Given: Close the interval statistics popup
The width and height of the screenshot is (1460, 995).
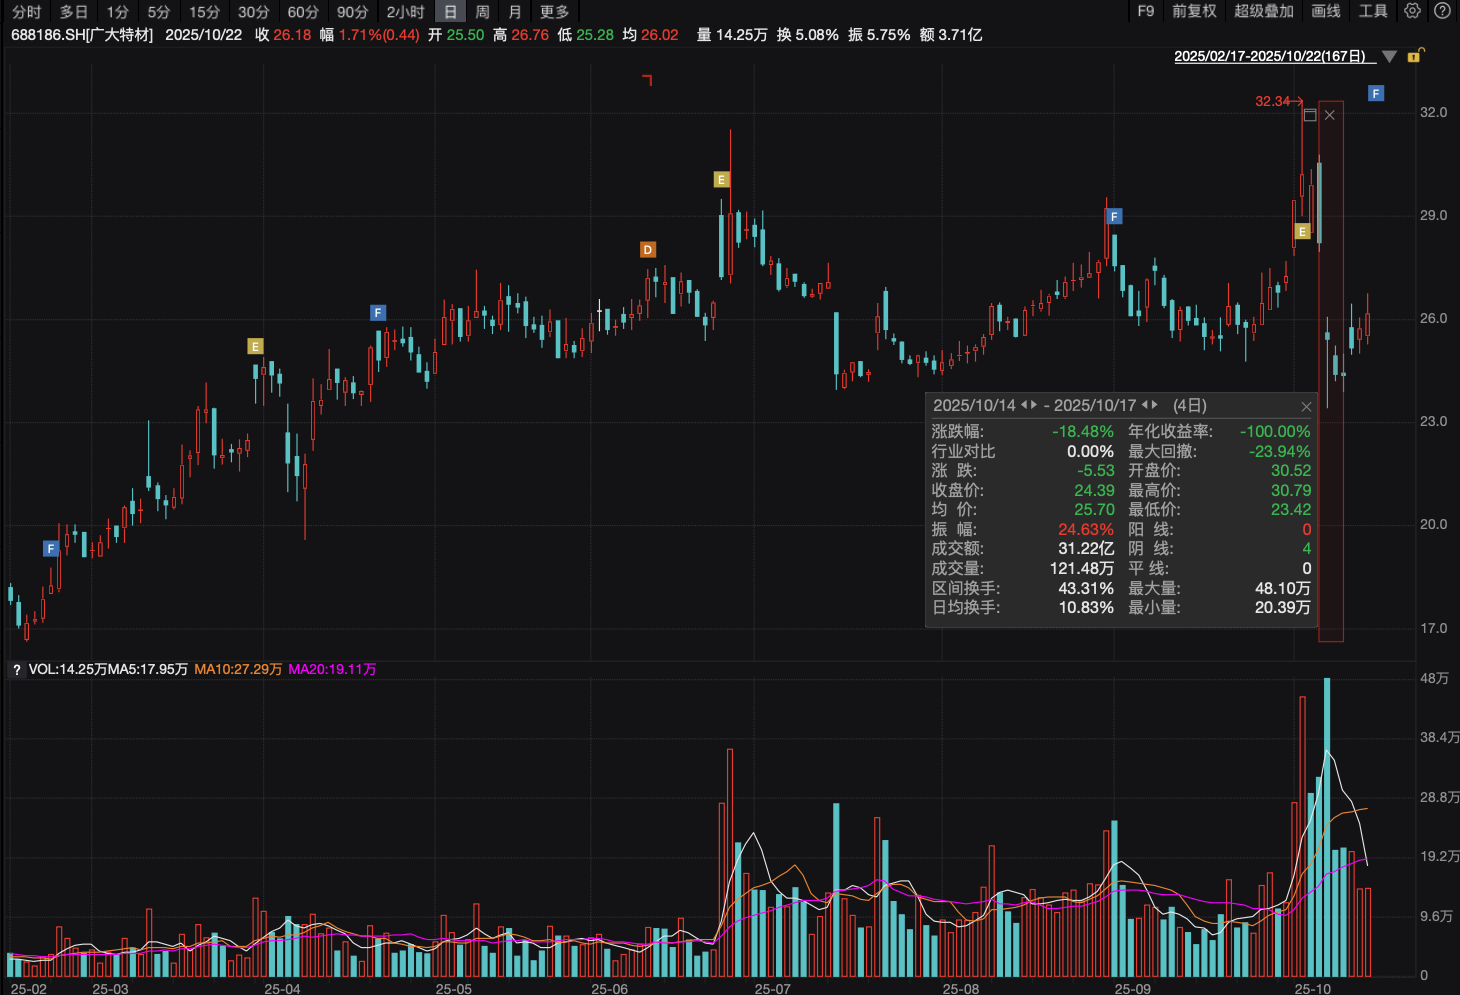Looking at the screenshot, I should (x=1306, y=406).
